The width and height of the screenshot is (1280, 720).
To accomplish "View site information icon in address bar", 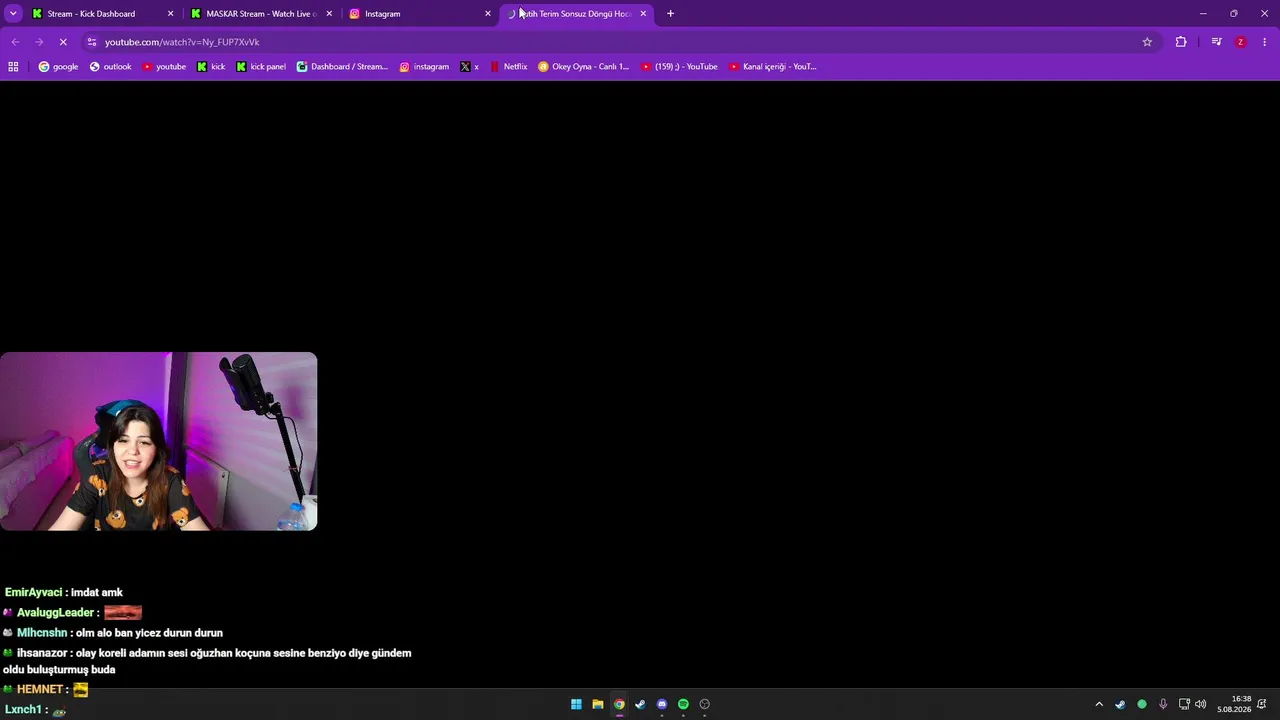I will tap(92, 42).
